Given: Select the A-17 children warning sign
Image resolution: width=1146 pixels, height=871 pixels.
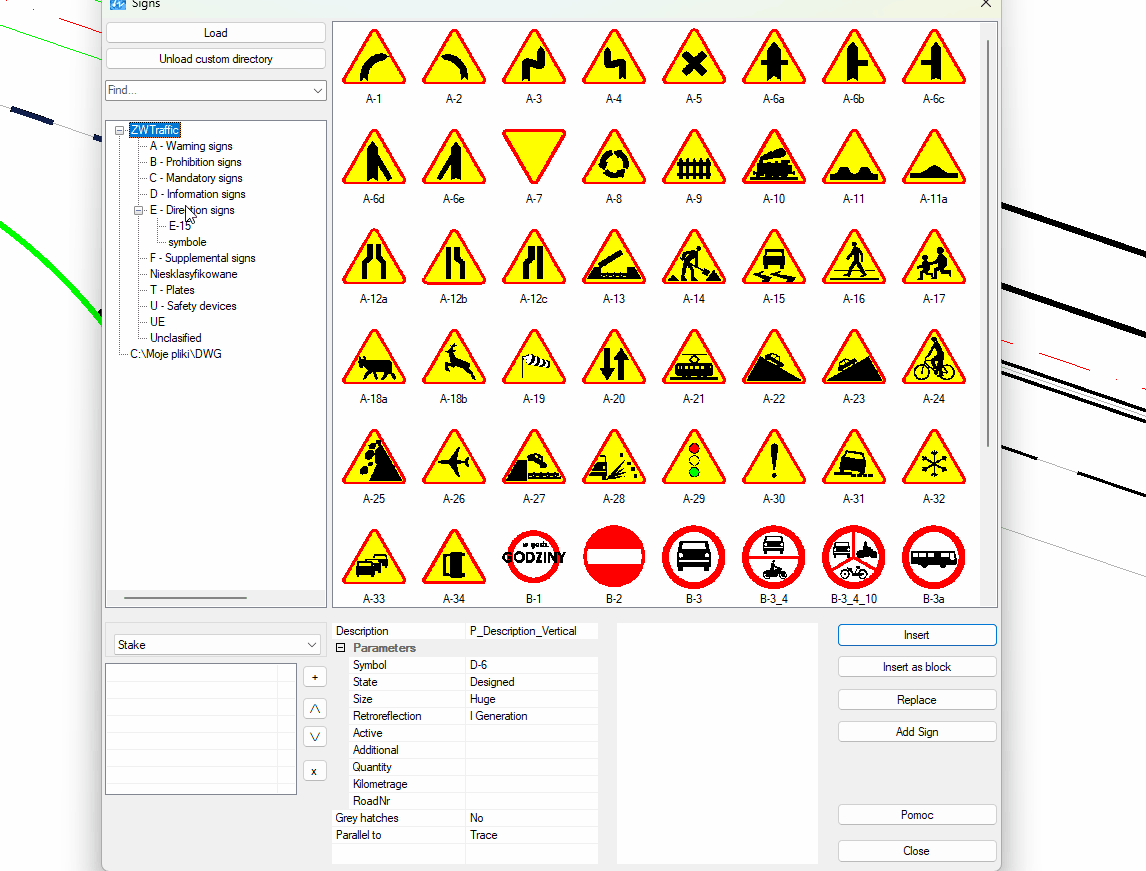Looking at the screenshot, I should pyautogui.click(x=934, y=257).
